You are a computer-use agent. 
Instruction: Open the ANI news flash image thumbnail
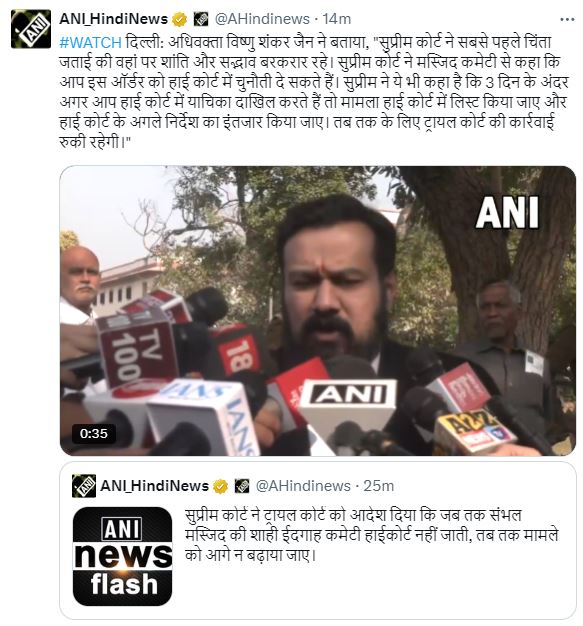point(123,556)
